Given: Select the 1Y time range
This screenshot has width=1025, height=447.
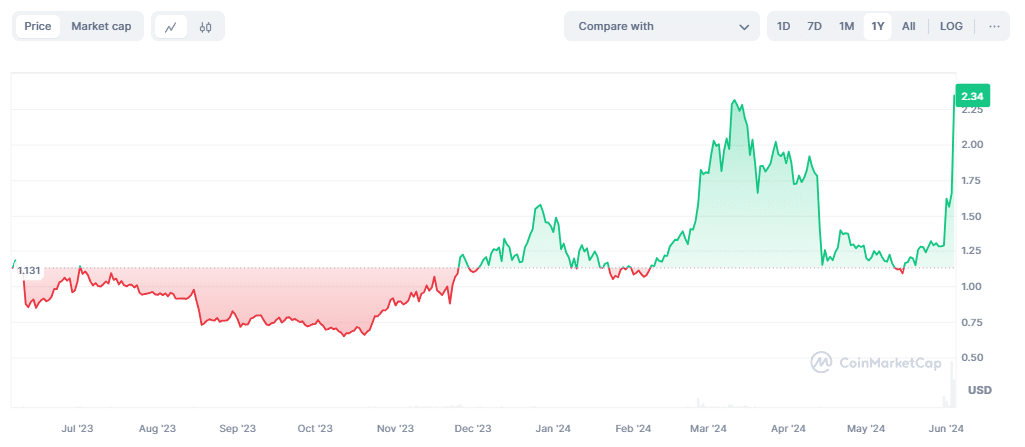Looking at the screenshot, I should (x=877, y=27).
